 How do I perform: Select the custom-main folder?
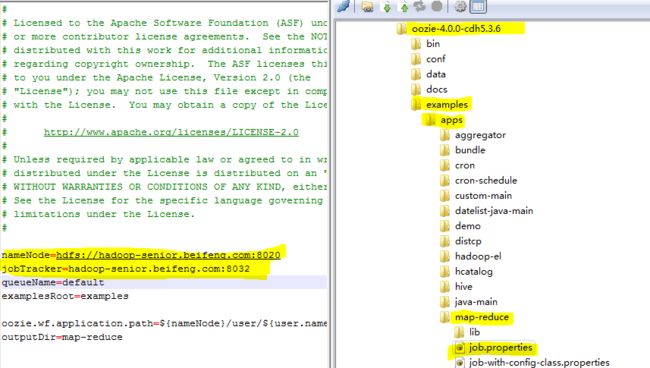coord(483,196)
